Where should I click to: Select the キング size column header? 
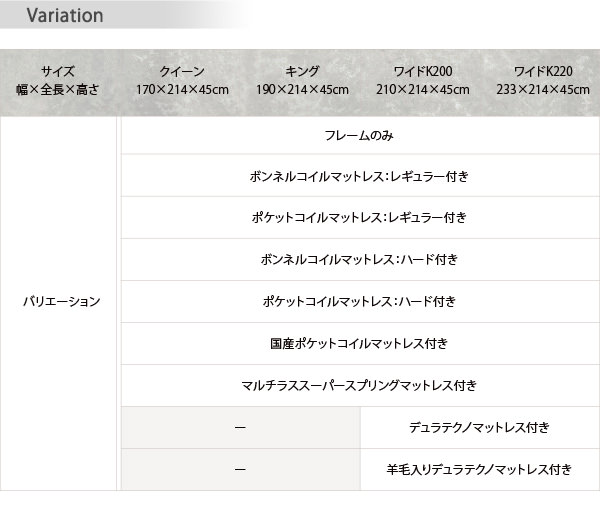(x=302, y=81)
